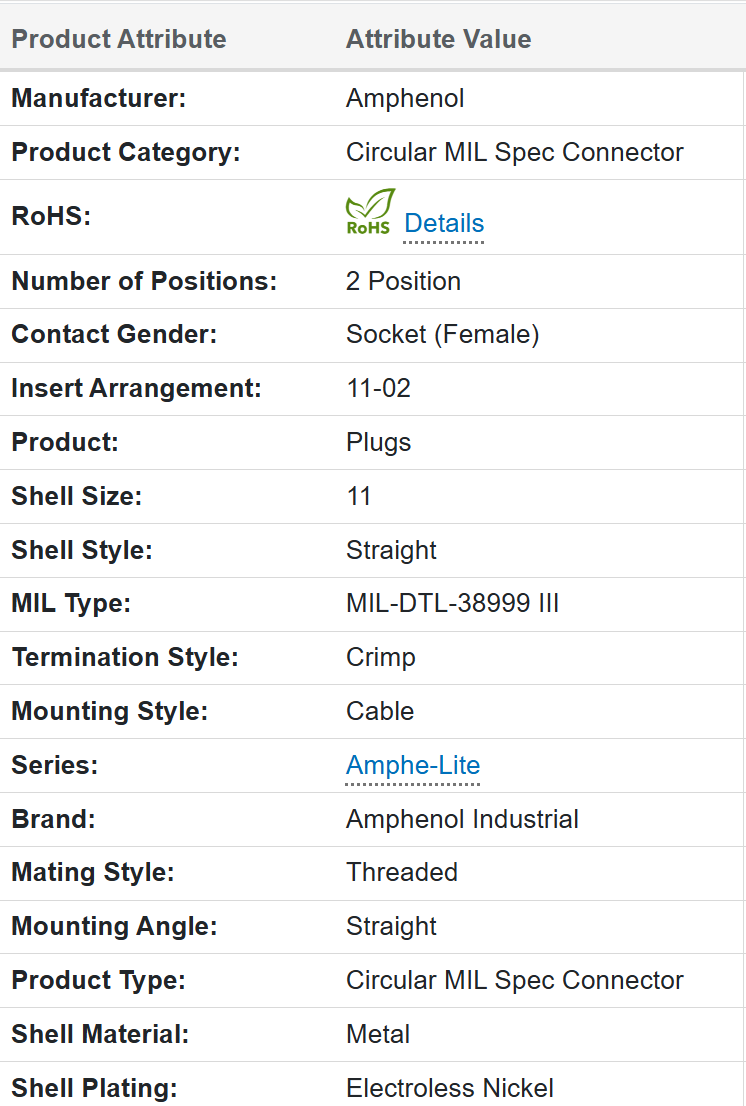Click the Crimp termination style value
Viewport: 746px width, 1106px height.
point(381,657)
